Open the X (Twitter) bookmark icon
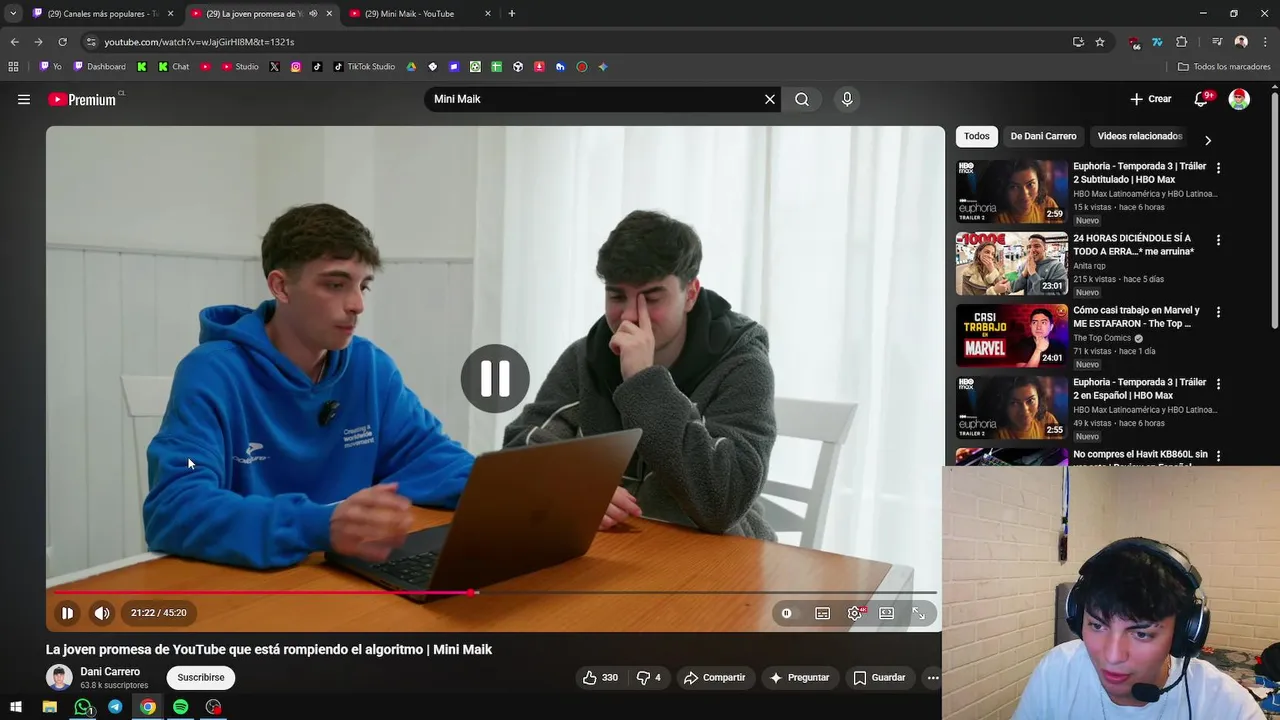The height and width of the screenshot is (720, 1280). 274,67
